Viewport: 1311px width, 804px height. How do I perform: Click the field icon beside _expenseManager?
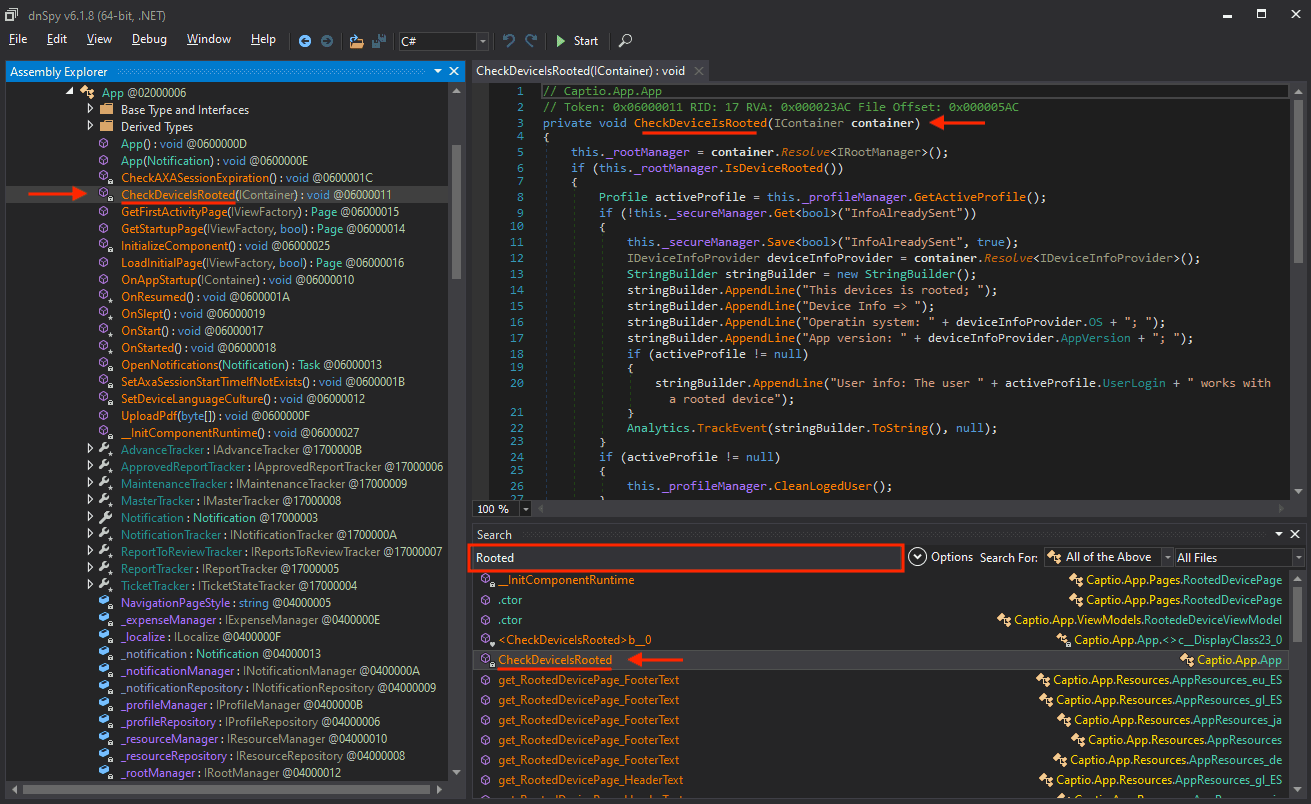point(105,619)
